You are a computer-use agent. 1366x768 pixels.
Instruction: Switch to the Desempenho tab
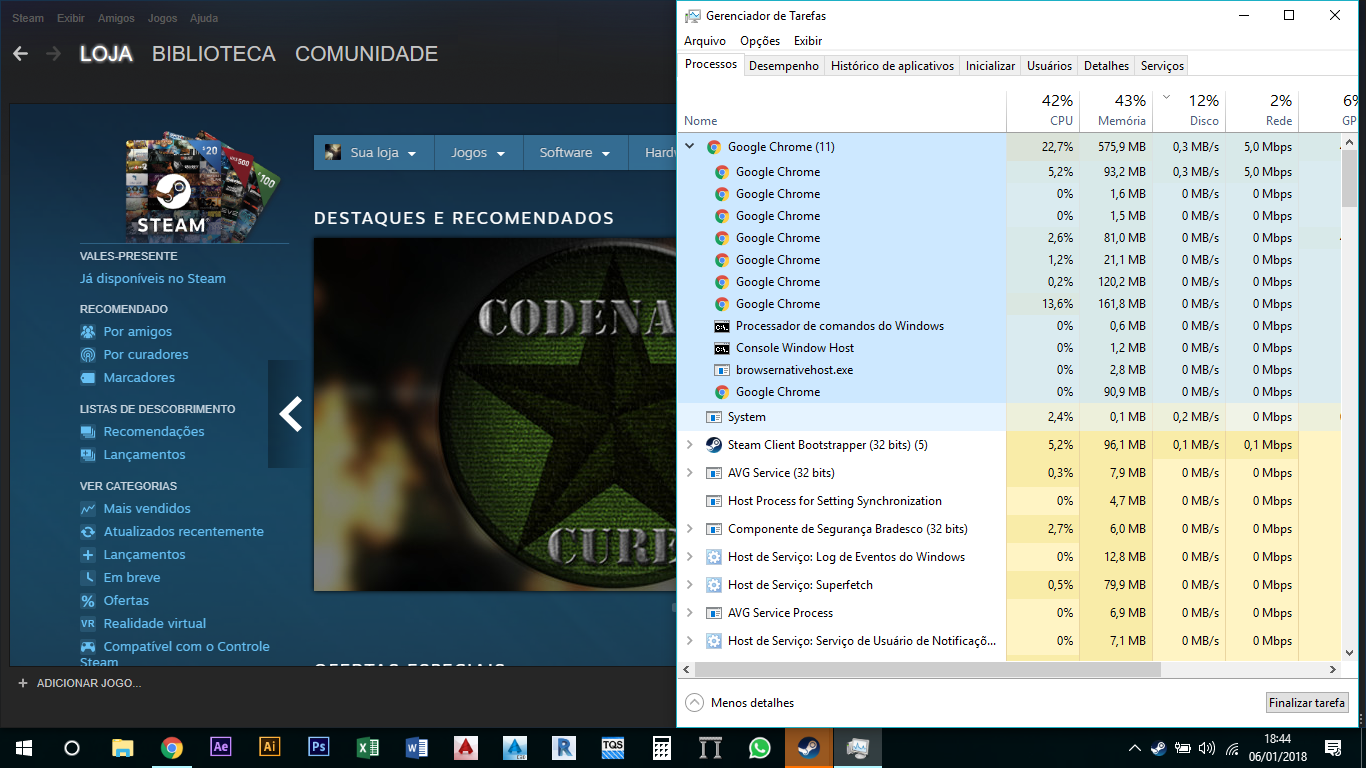(x=784, y=66)
